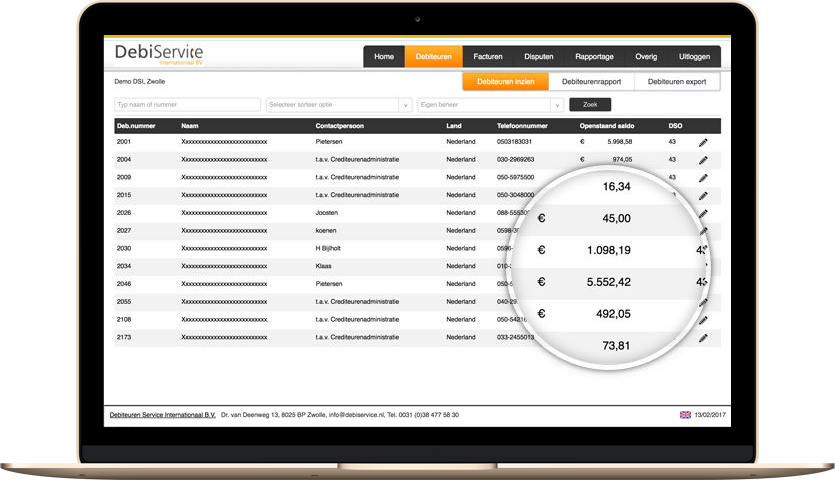Open the Debiteuren export sub-tab
835x480 pixels.
pos(677,82)
